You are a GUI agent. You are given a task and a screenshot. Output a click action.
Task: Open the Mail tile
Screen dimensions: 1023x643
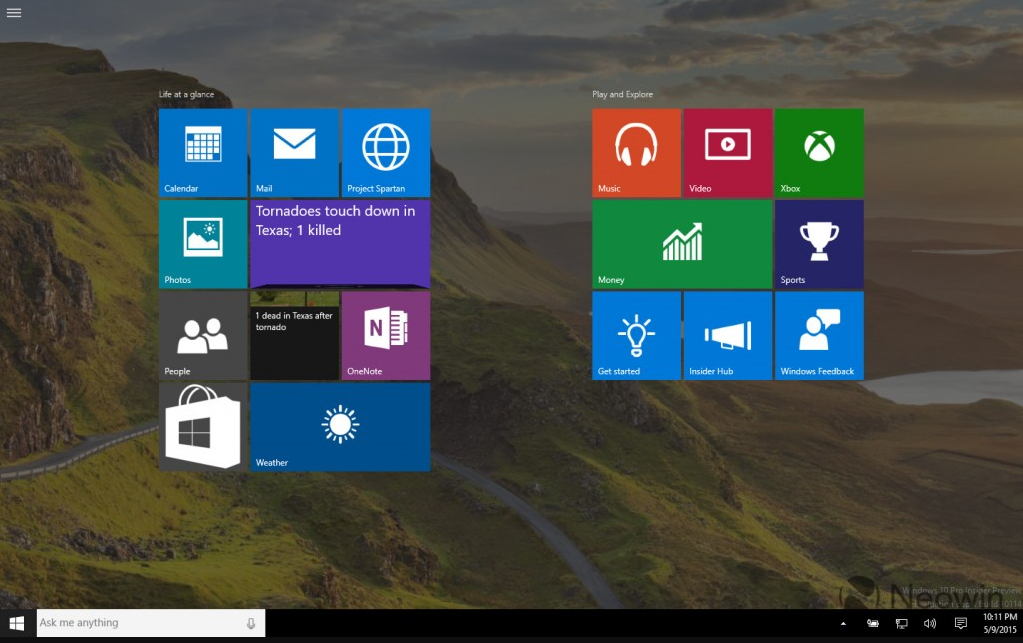tap(294, 153)
